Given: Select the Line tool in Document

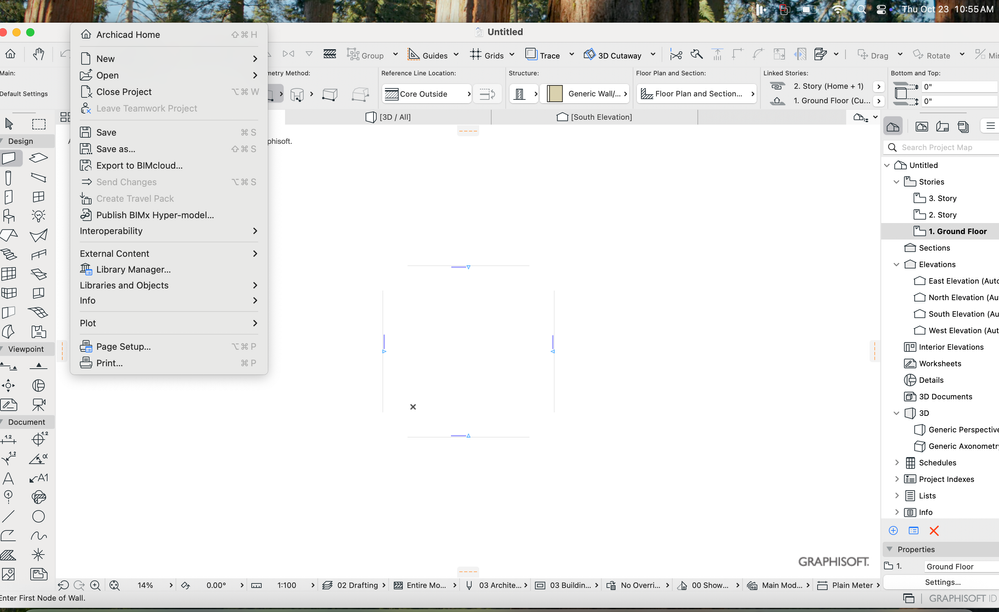Looking at the screenshot, I should 9,516.
